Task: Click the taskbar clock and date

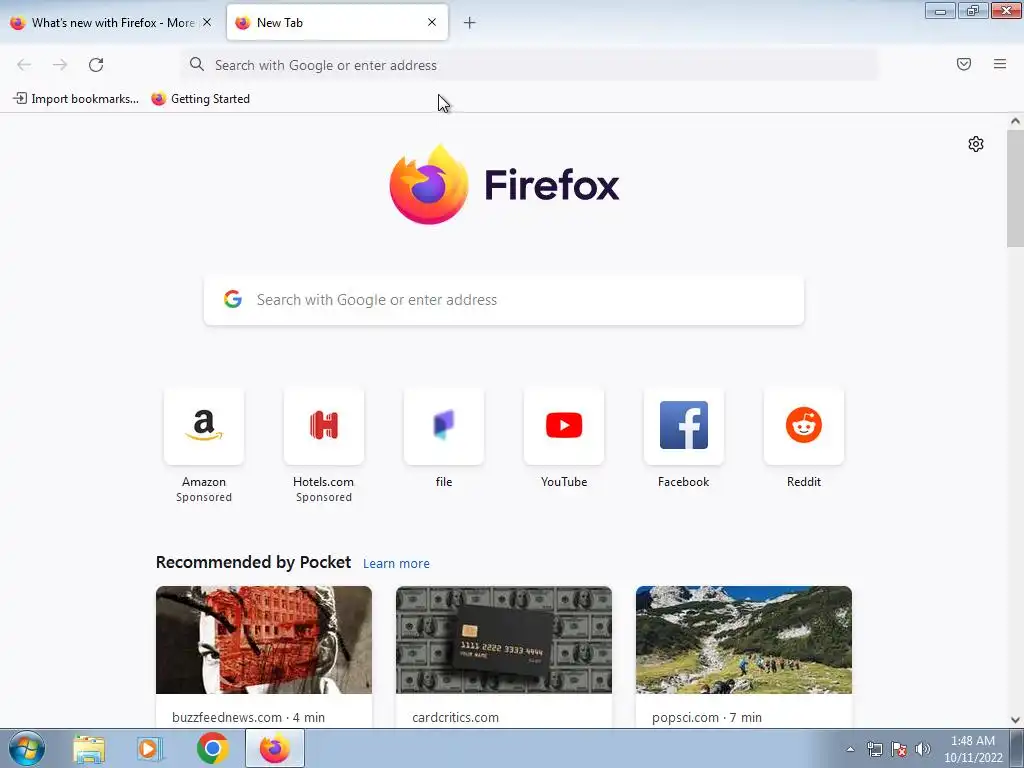Action: 973,749
